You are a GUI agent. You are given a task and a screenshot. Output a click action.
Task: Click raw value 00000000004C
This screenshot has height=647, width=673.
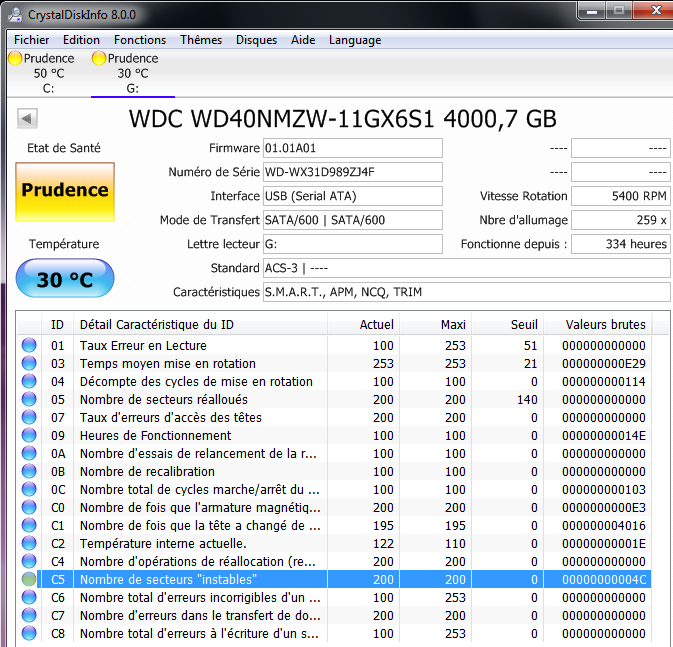[x=604, y=580]
